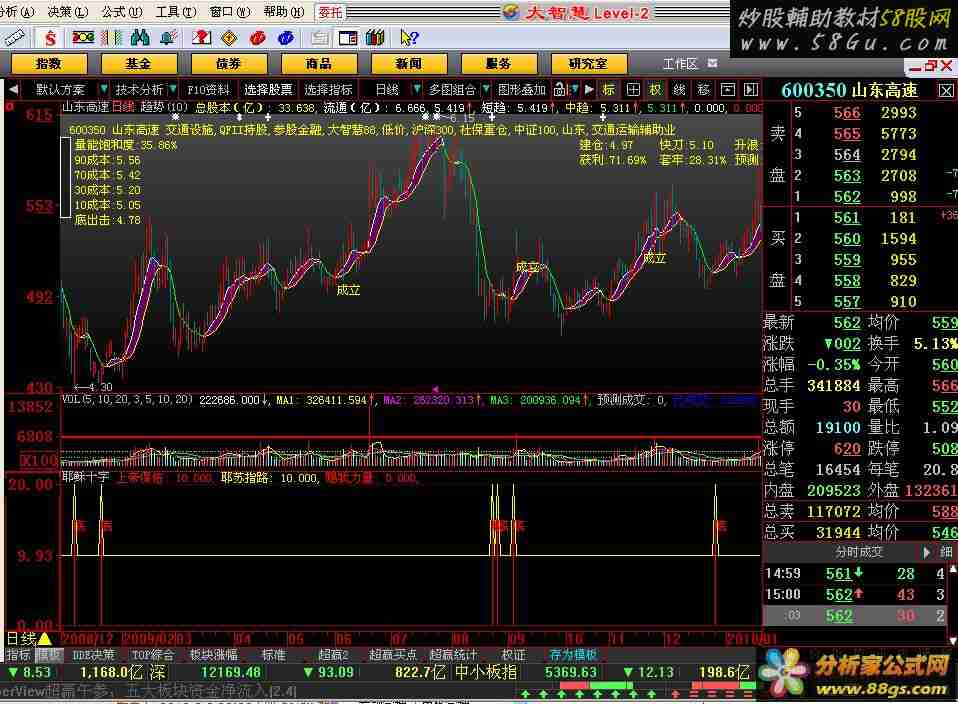Image resolution: width=958 pixels, height=704 pixels.
Task: Click the striped color bars icon
Action: point(112,38)
